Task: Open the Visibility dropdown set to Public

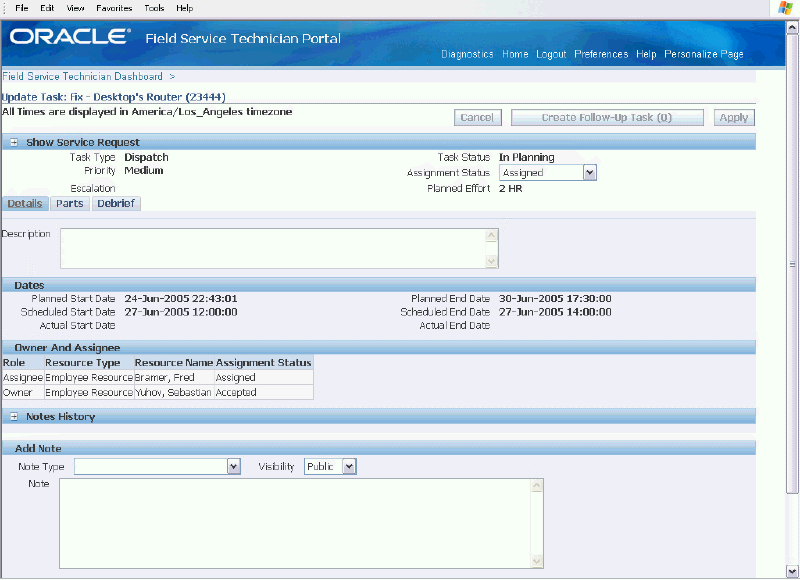Action: [x=349, y=466]
